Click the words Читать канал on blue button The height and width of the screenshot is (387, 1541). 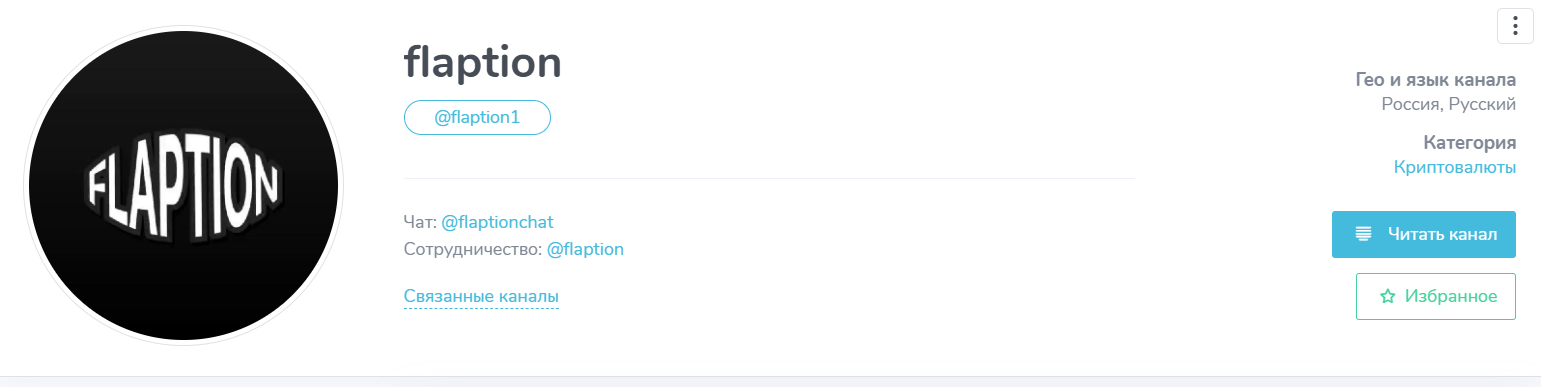click(x=1442, y=234)
